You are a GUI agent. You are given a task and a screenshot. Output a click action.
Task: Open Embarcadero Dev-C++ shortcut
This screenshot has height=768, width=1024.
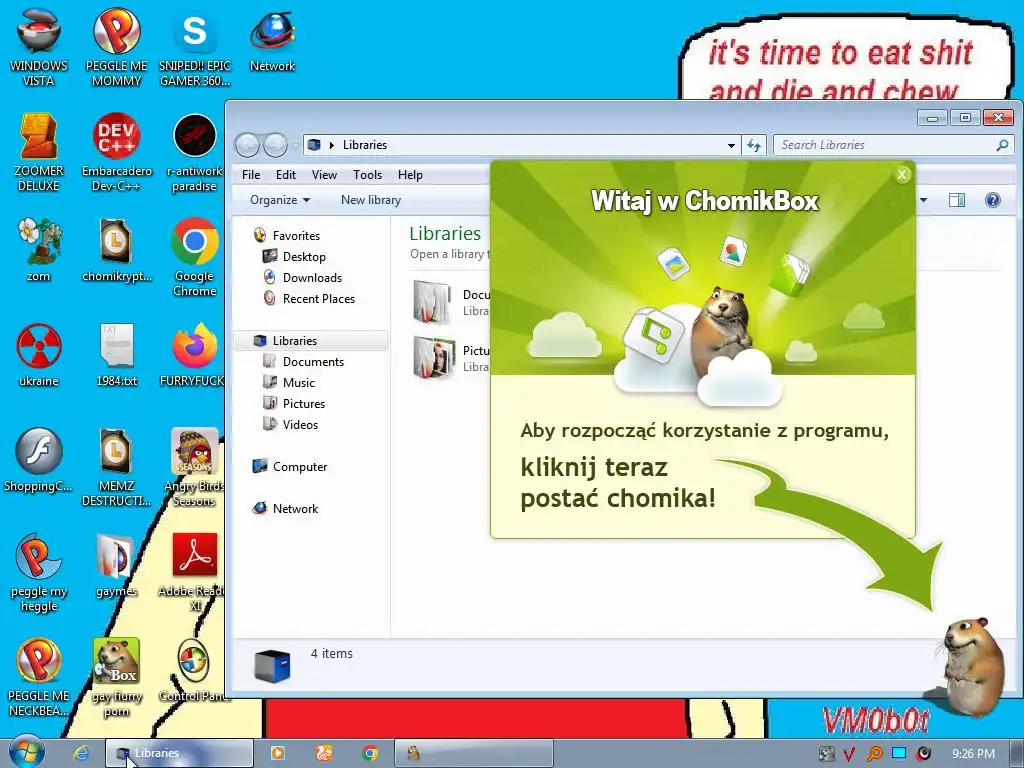point(116,153)
